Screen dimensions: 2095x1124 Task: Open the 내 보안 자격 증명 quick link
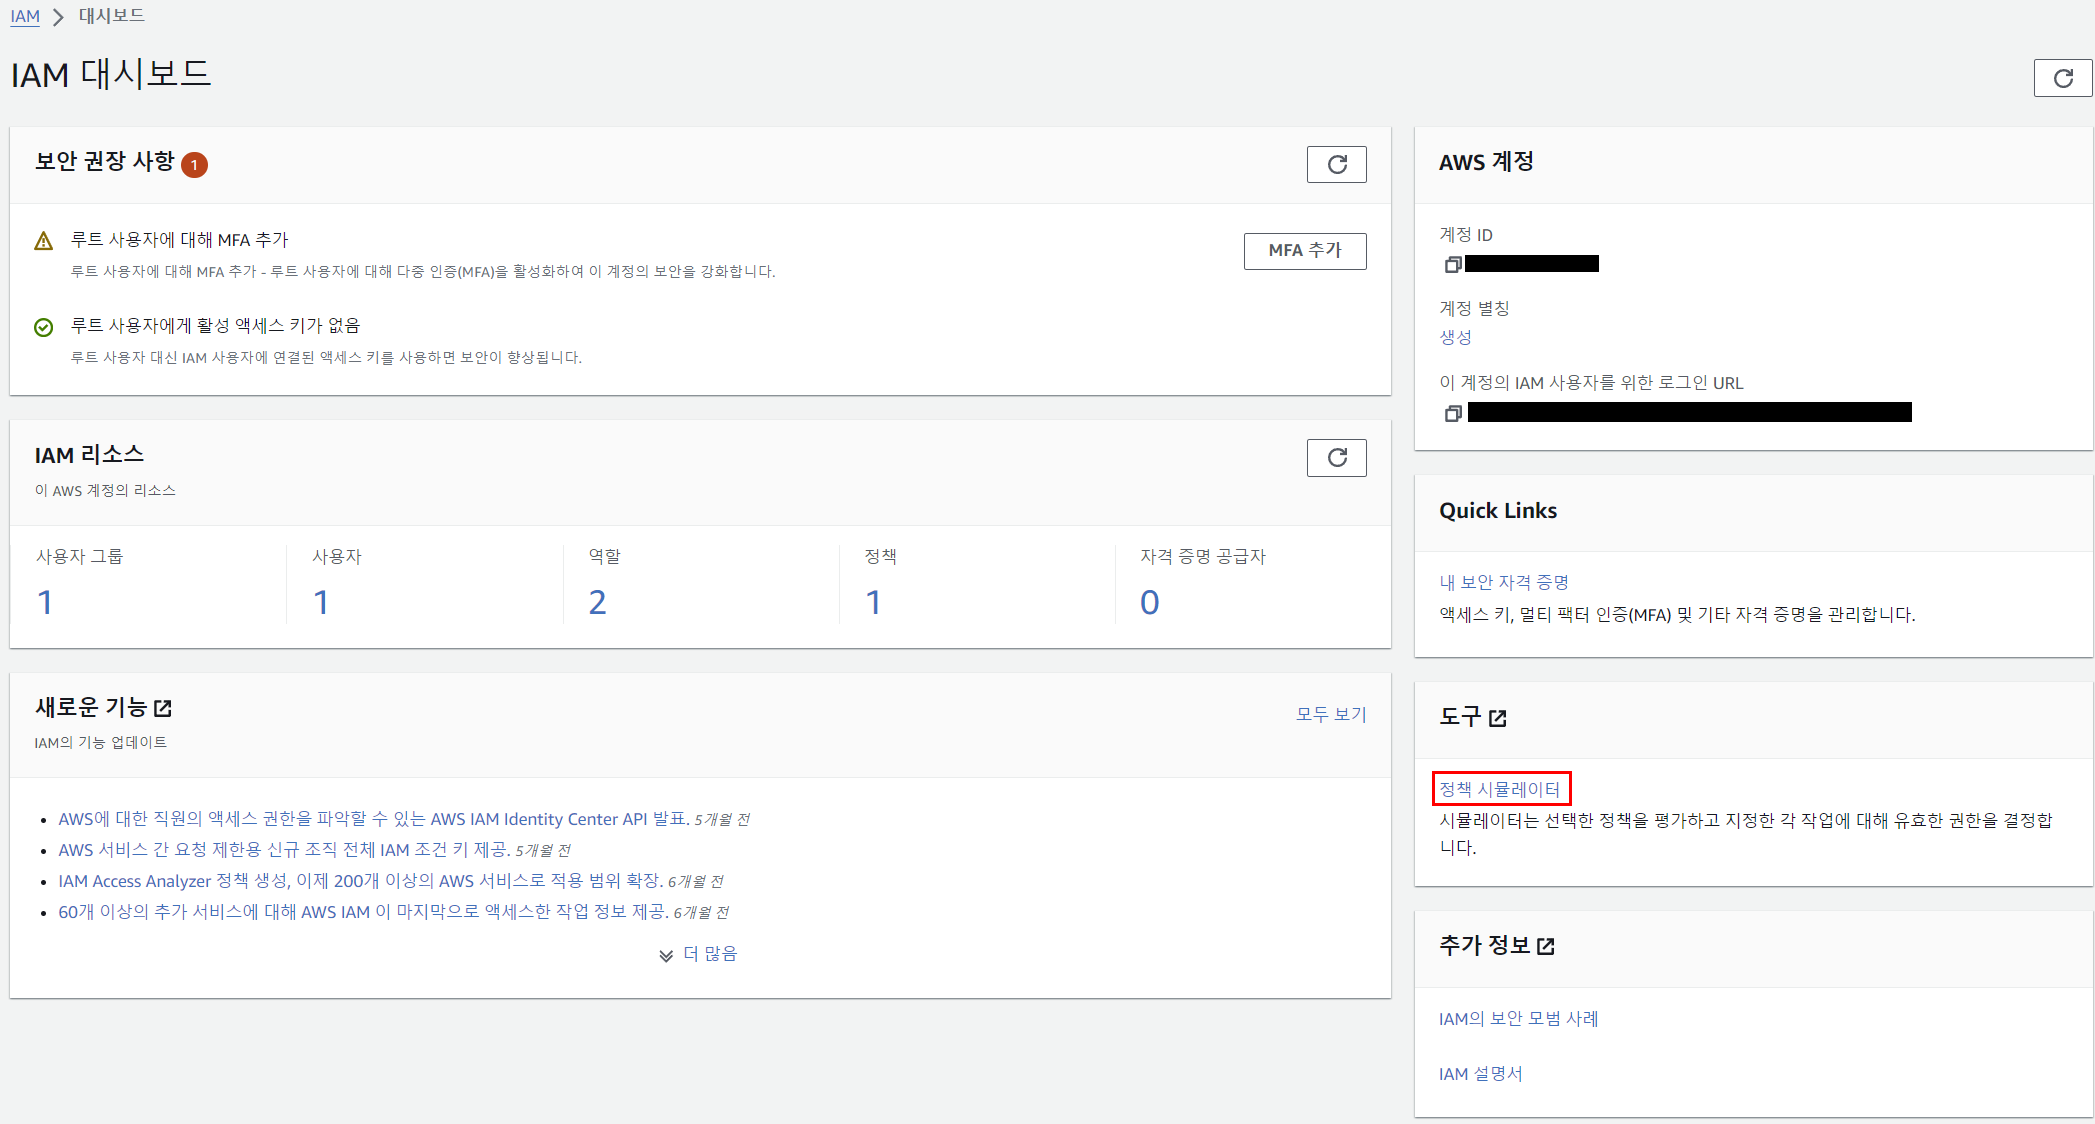[x=1503, y=582]
